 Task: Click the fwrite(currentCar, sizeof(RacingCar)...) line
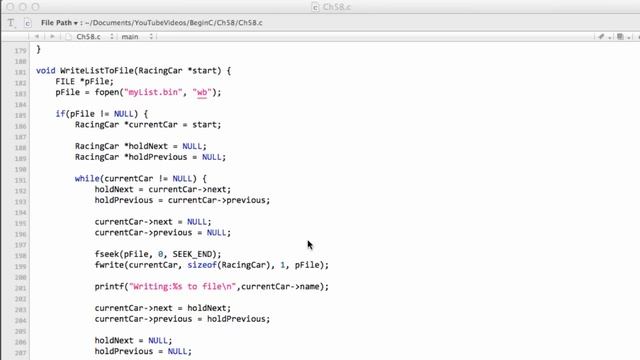coord(211,265)
